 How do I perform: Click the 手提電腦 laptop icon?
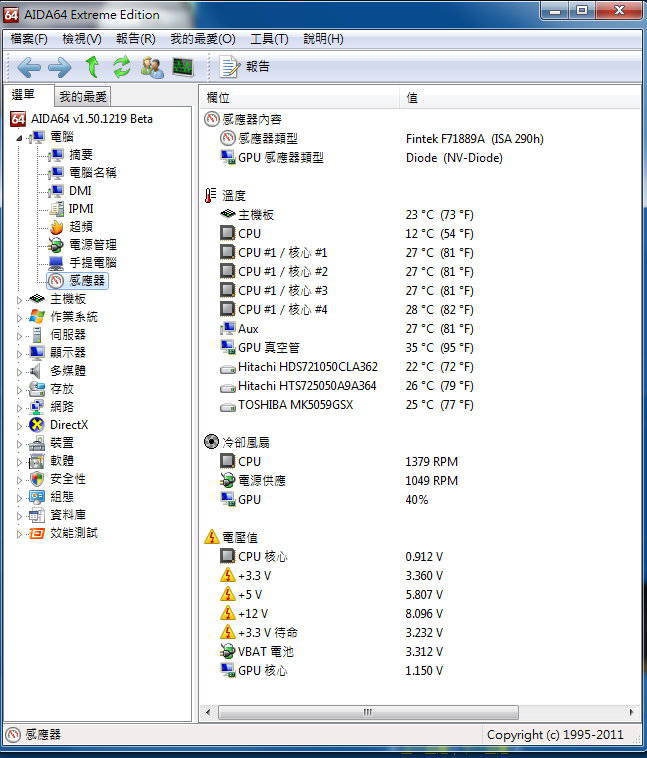pos(56,263)
